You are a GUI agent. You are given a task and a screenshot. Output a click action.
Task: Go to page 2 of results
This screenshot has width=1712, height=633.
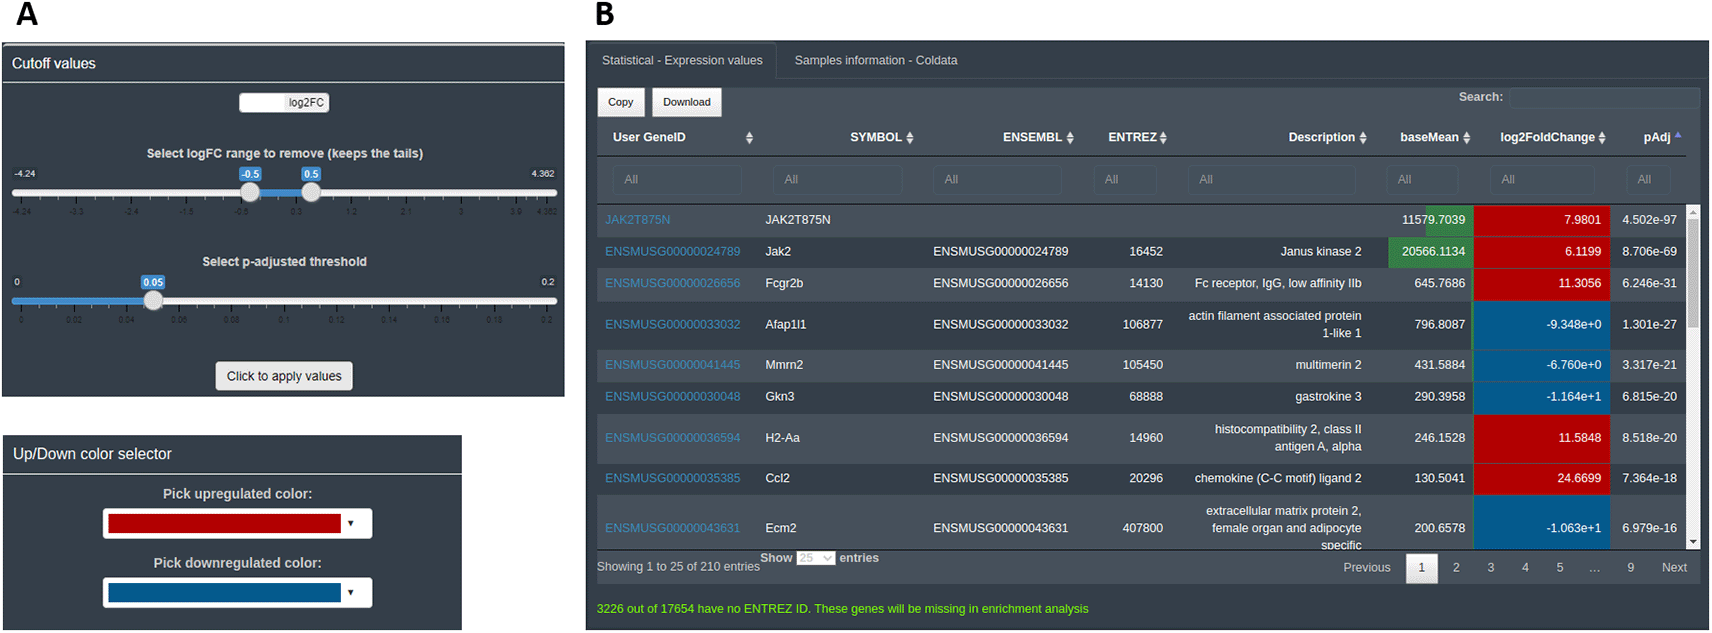[x=1456, y=568]
